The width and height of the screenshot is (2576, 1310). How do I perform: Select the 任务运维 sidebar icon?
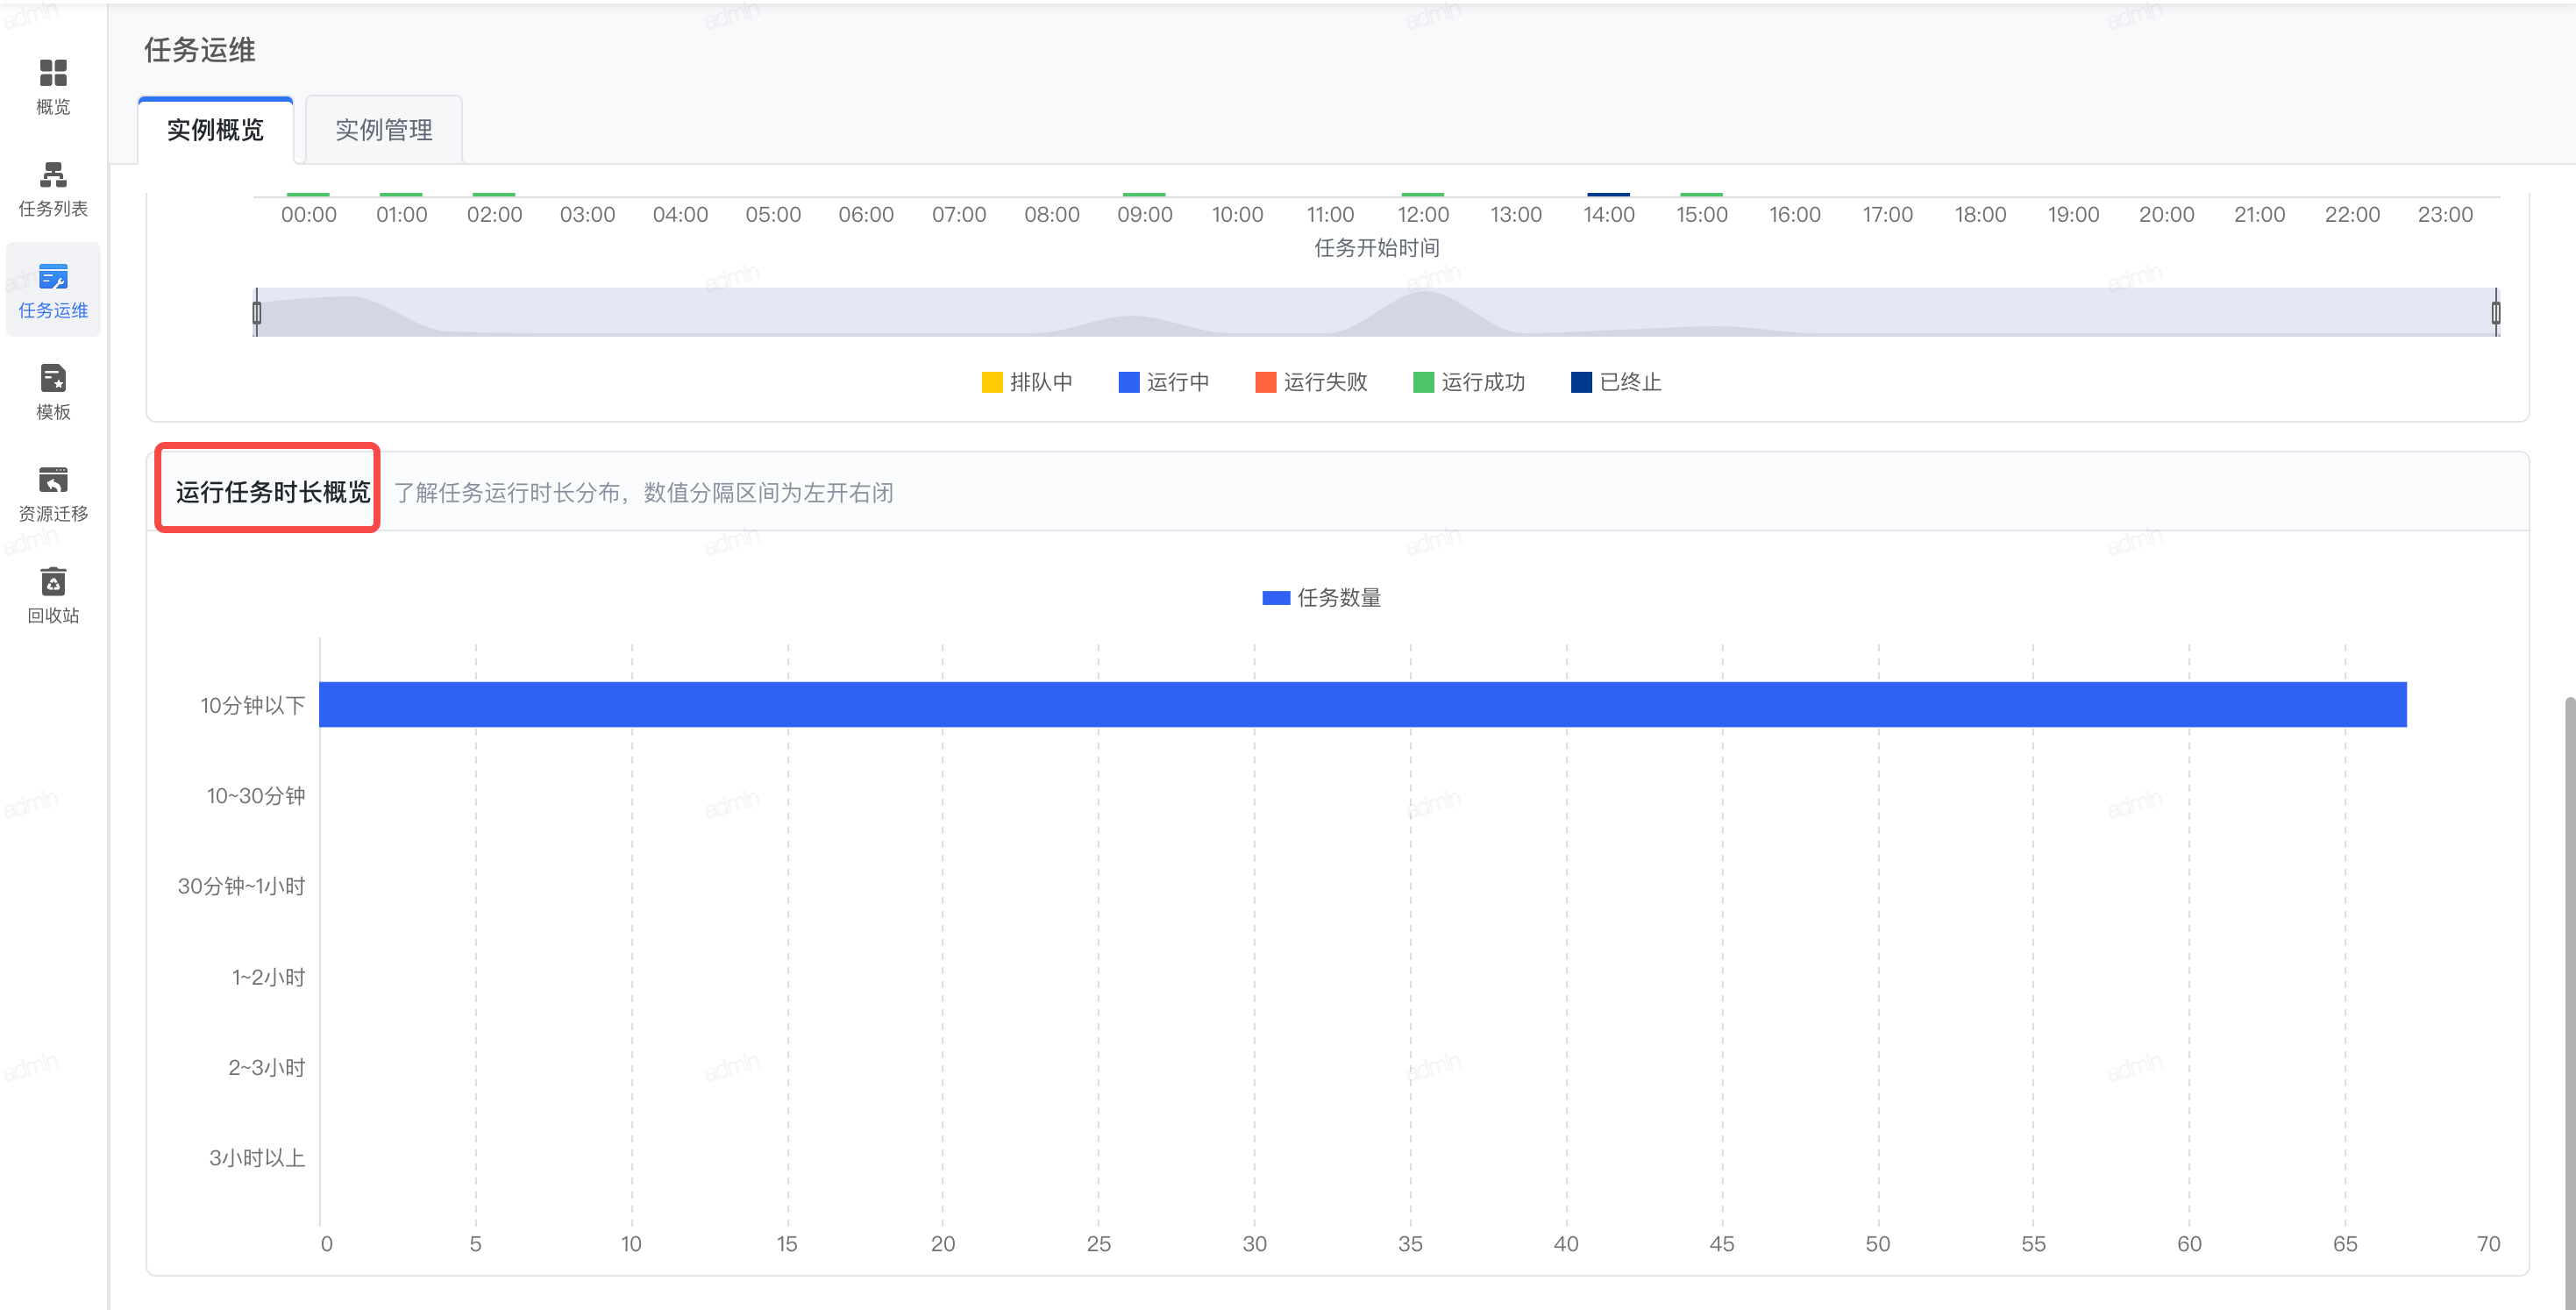coord(53,277)
